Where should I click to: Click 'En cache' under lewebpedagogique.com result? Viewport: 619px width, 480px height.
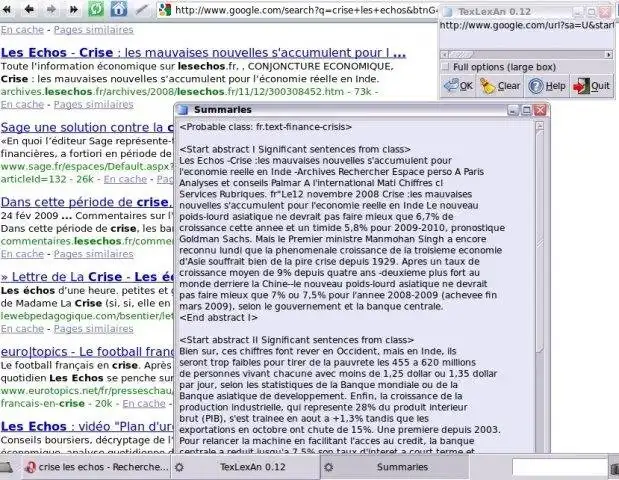[22, 329]
